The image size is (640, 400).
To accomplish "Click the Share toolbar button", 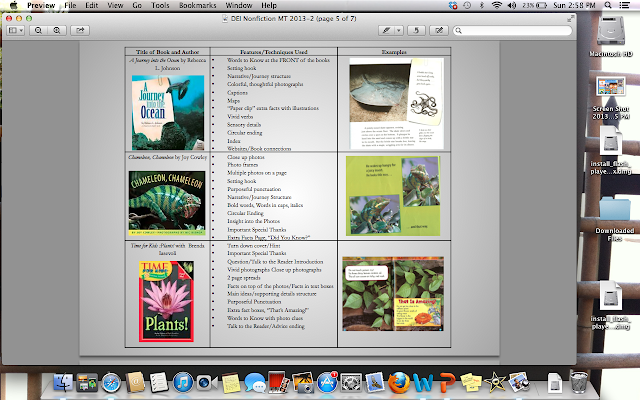I will click(x=80, y=30).
